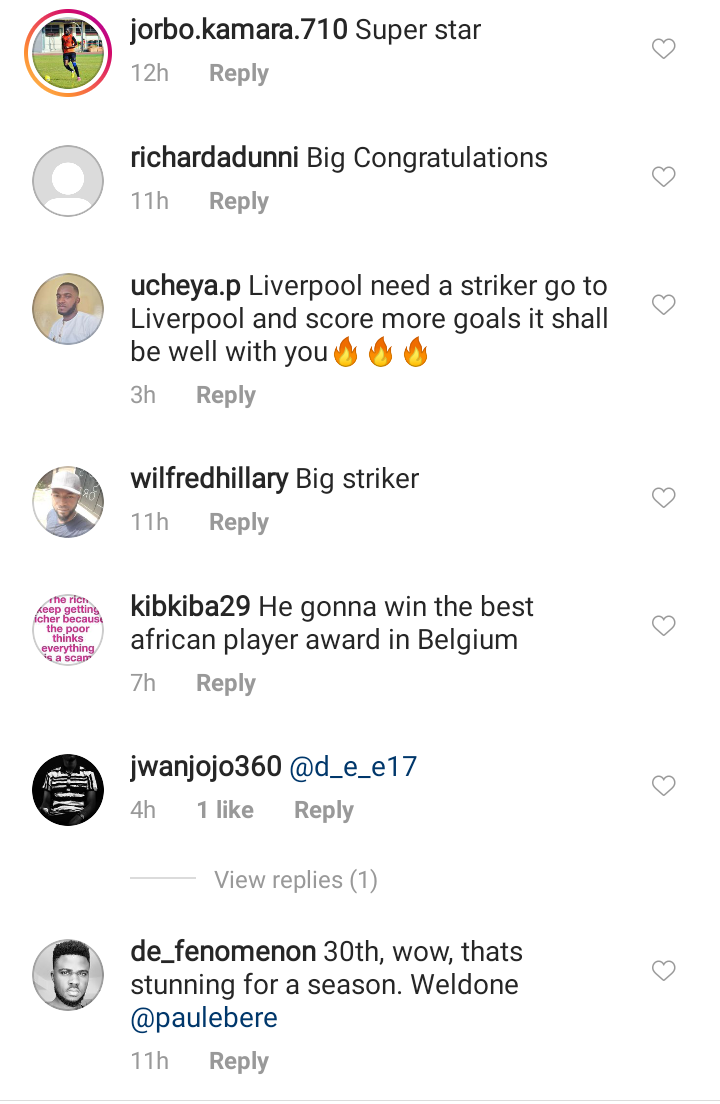The image size is (720, 1104).
Task: Open richardadunni's default avatar
Action: [x=68, y=181]
